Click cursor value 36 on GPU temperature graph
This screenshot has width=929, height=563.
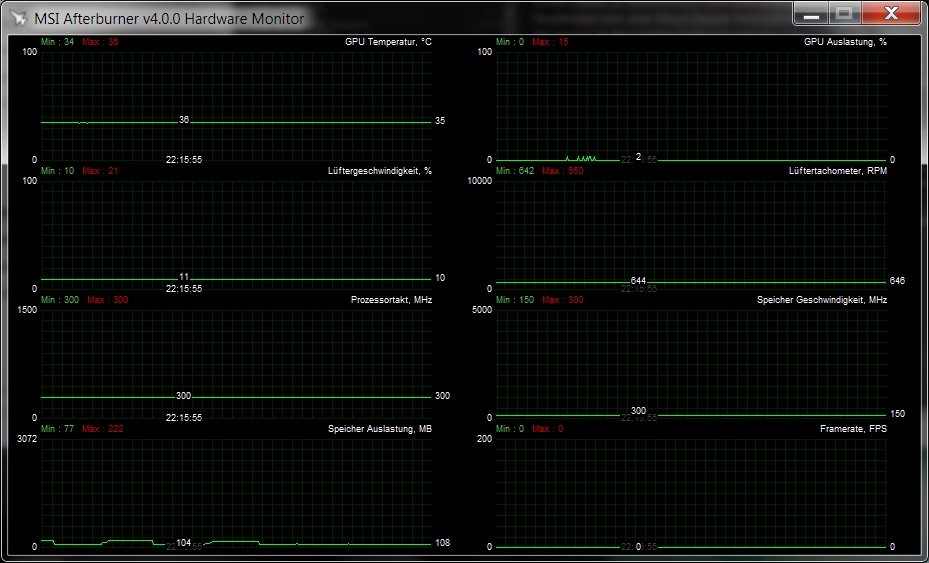point(184,120)
